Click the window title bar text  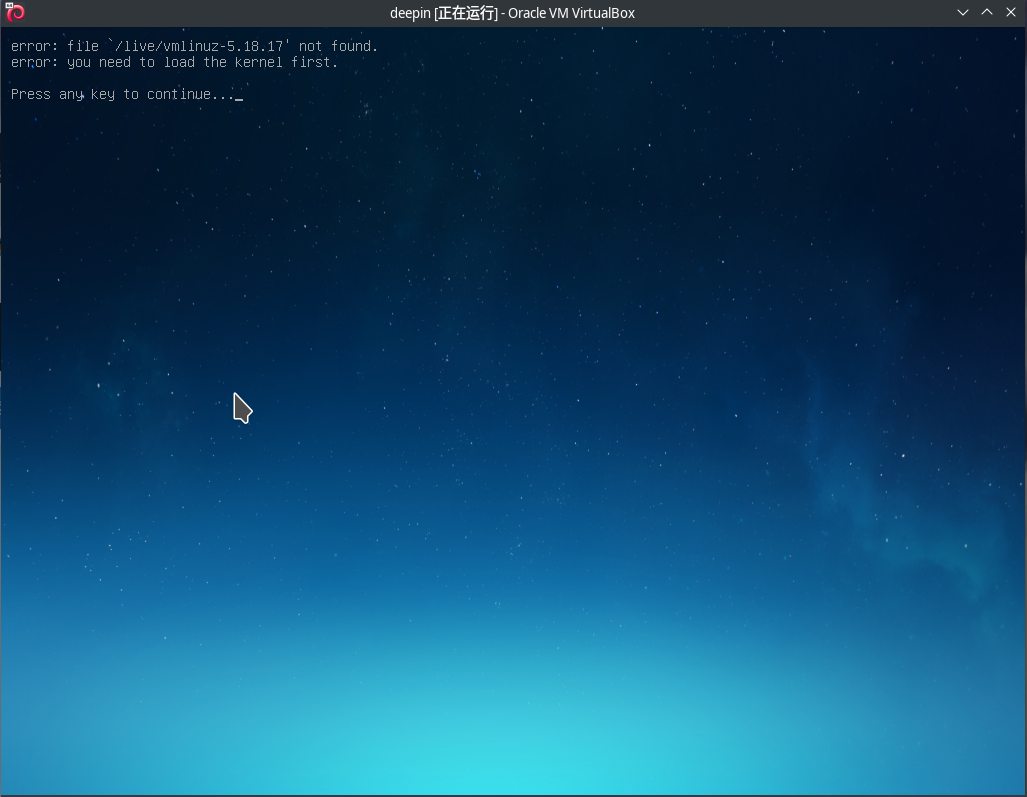(x=512, y=13)
